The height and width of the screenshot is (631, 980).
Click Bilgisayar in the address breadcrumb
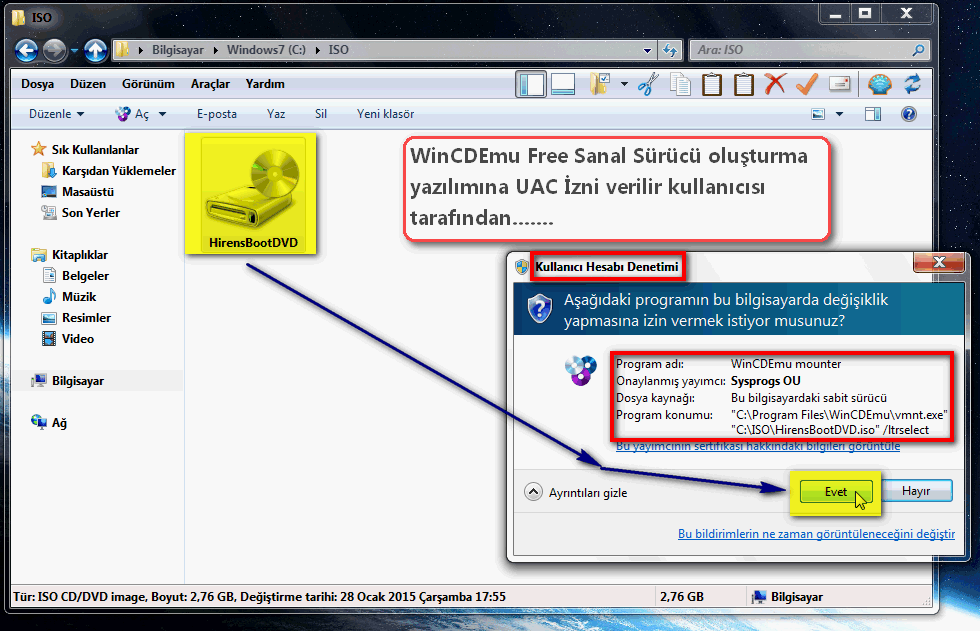pos(178,50)
